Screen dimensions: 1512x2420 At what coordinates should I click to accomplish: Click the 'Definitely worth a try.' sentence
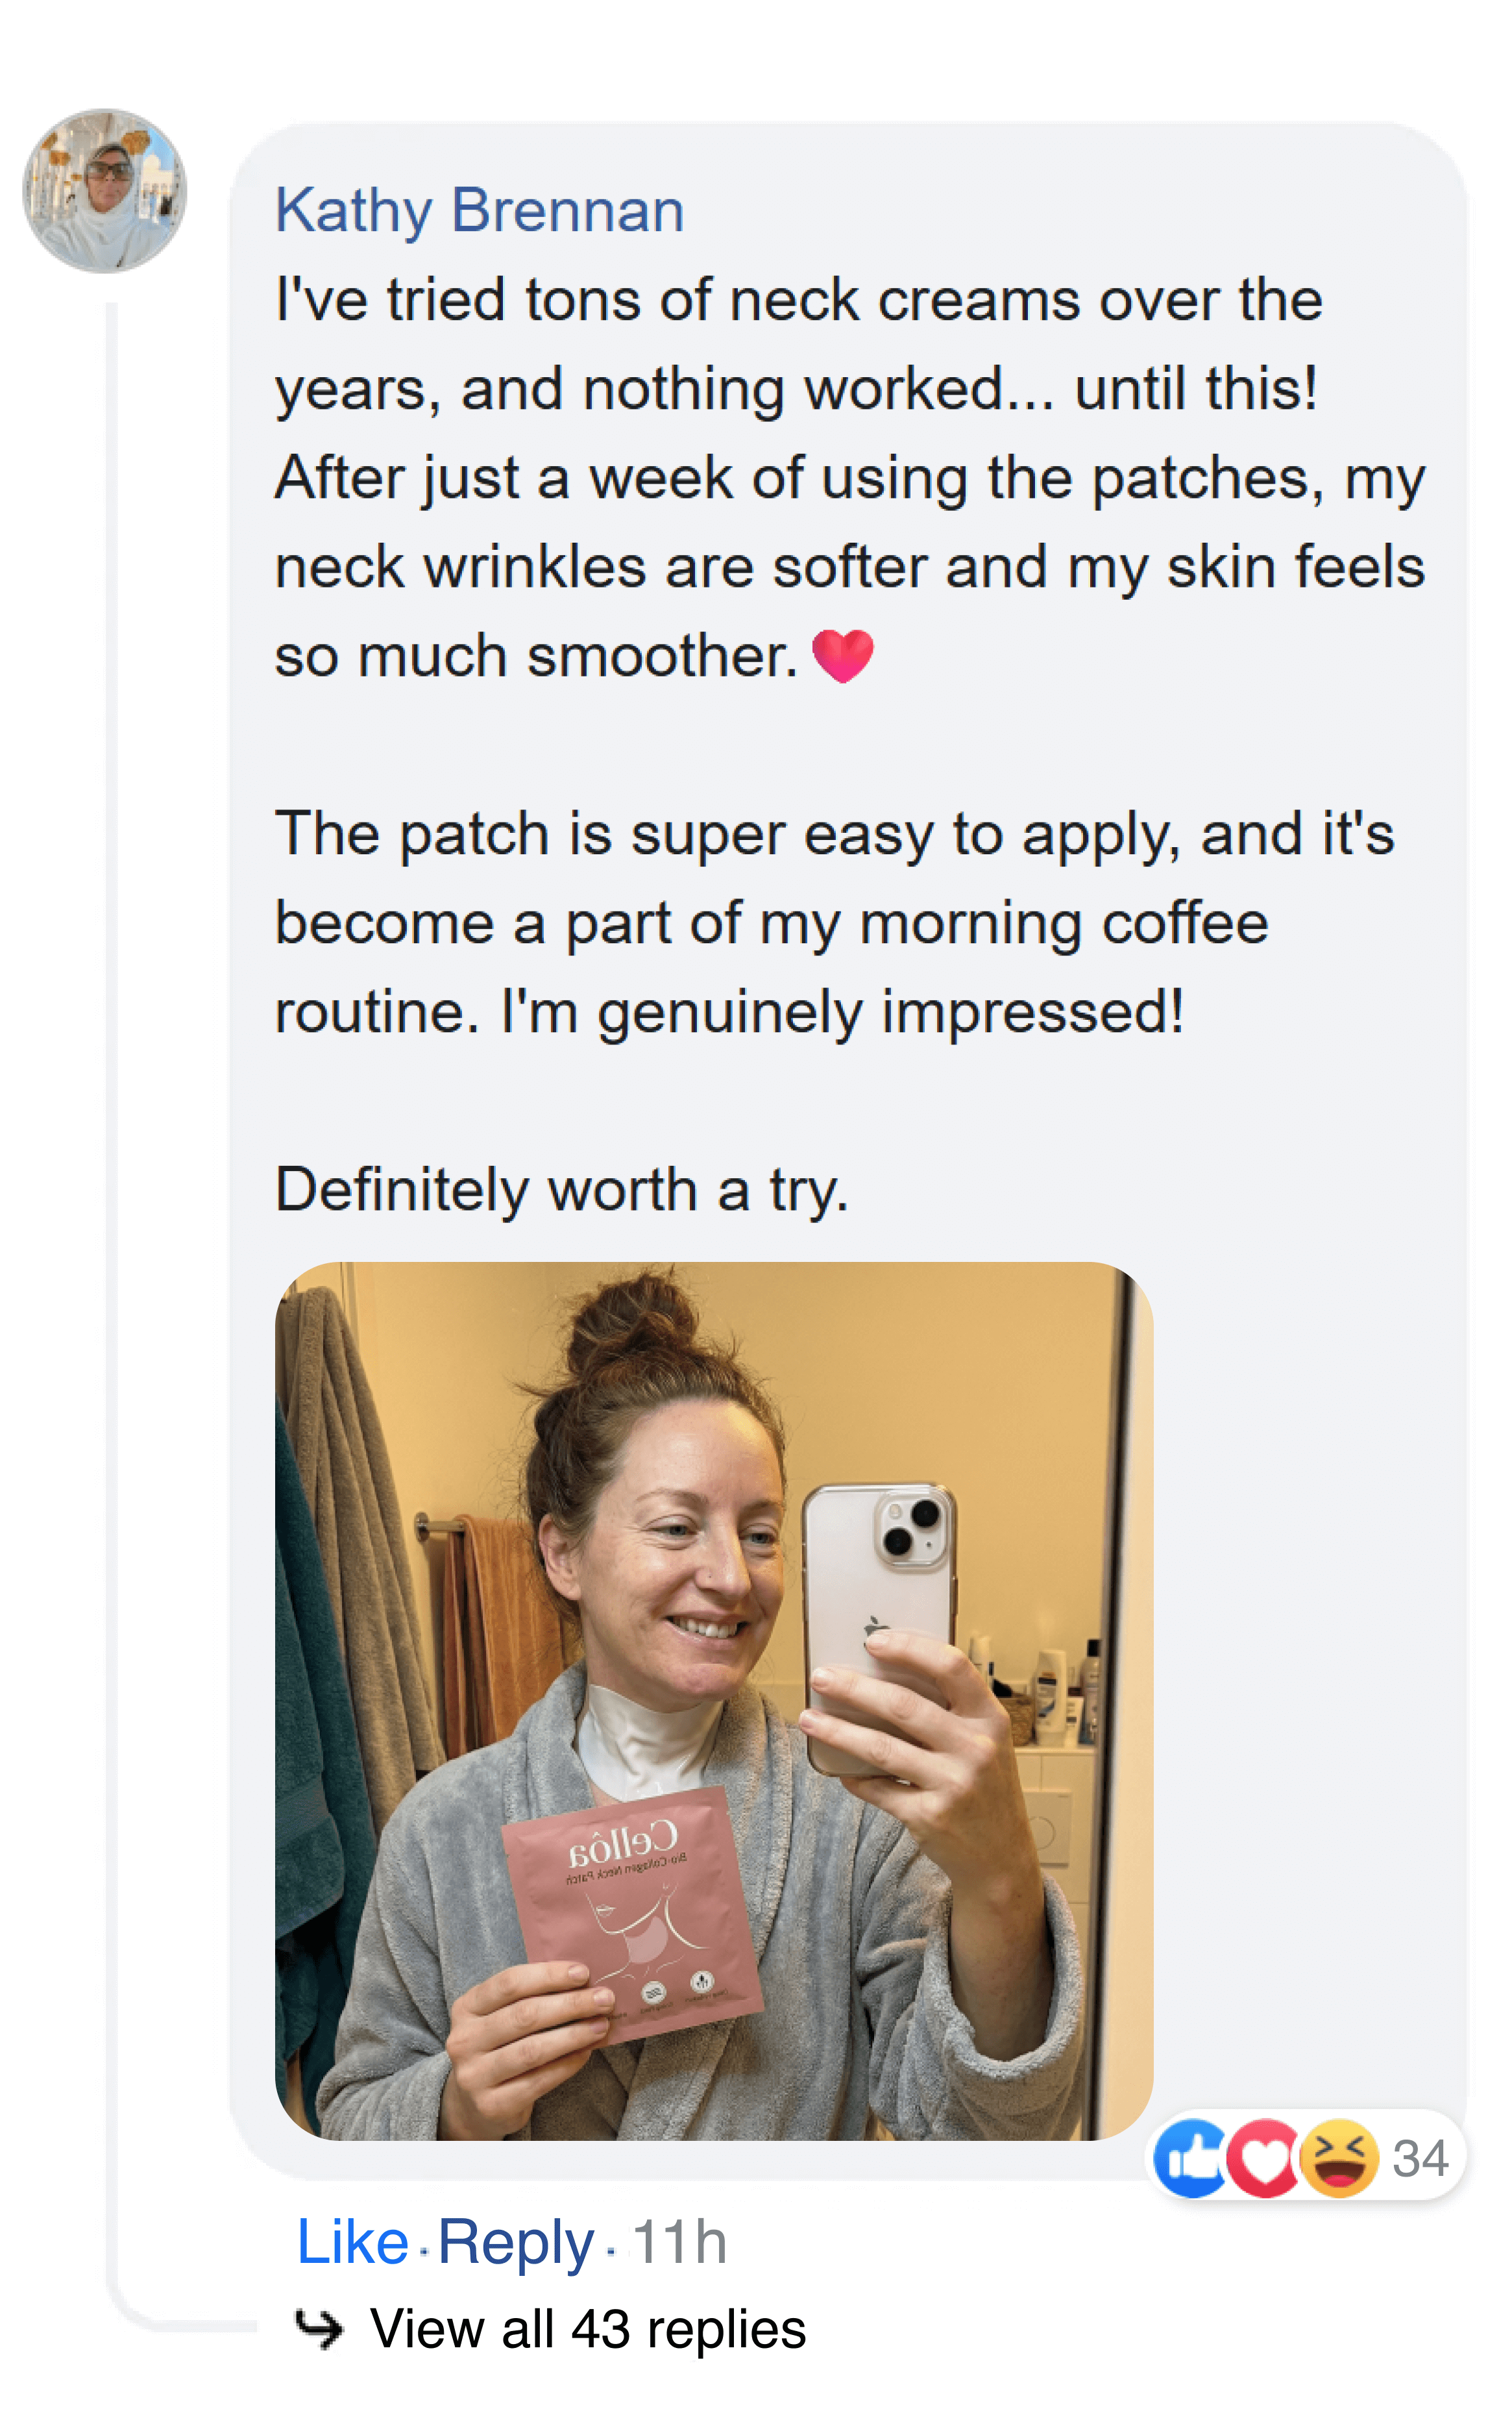[562, 1190]
